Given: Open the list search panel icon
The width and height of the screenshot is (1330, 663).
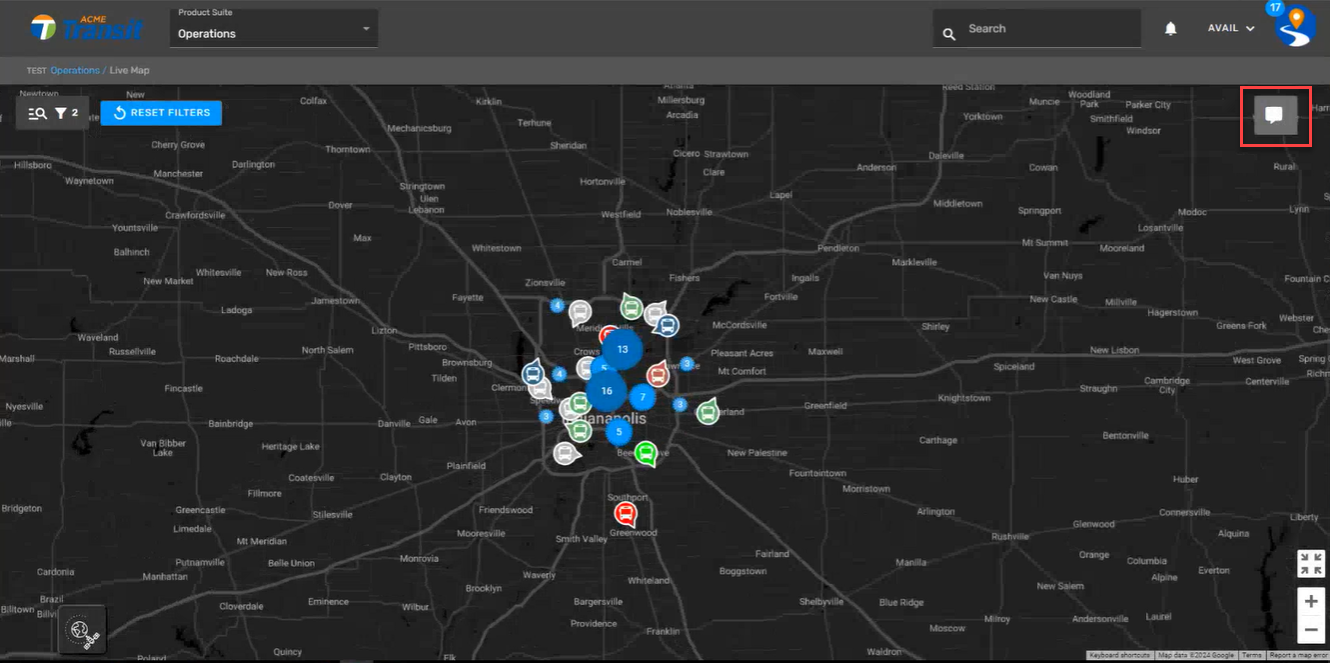Looking at the screenshot, I should 37,113.
